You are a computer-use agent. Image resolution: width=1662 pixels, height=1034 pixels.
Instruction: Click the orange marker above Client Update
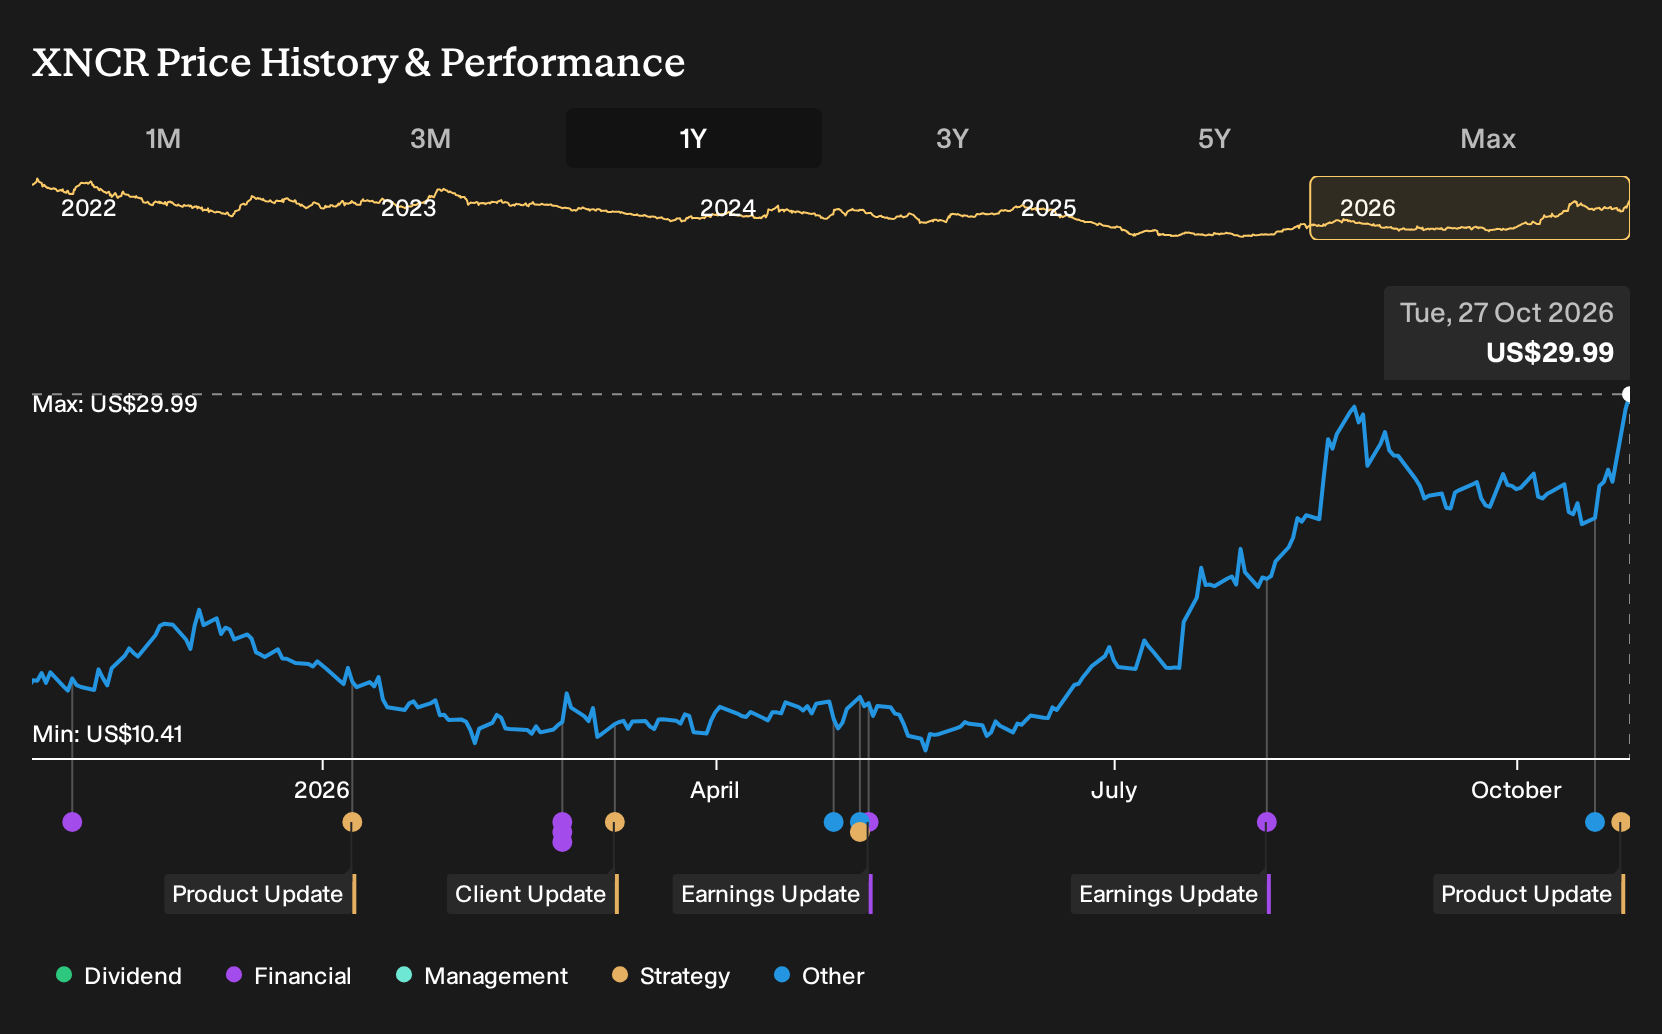[615, 822]
